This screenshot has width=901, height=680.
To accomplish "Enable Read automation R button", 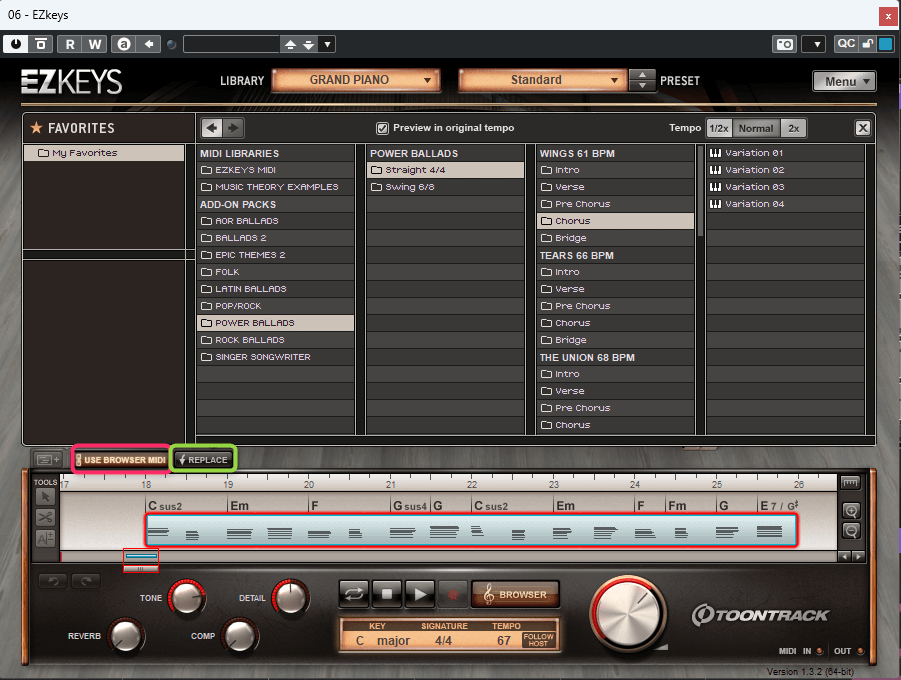I will 70,44.
